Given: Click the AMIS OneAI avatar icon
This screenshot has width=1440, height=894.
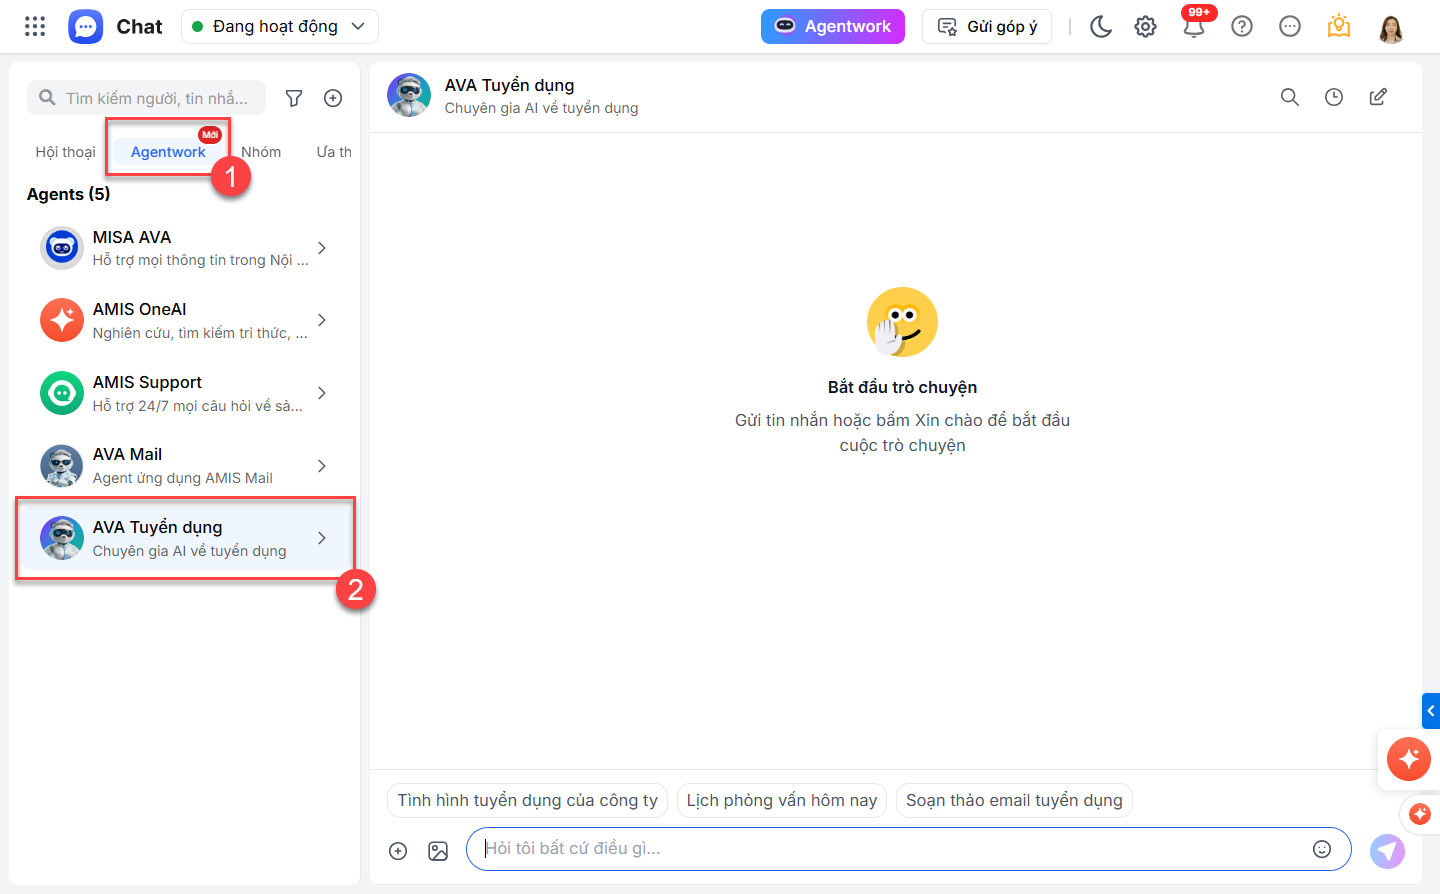Looking at the screenshot, I should click(62, 320).
